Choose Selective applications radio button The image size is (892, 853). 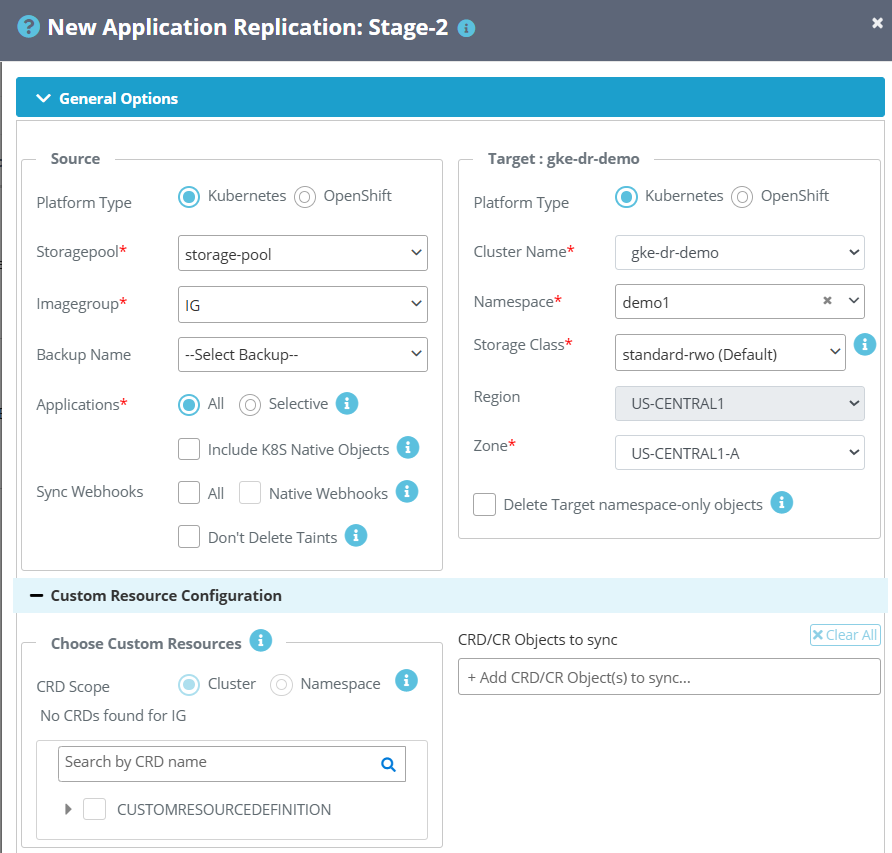coord(250,405)
